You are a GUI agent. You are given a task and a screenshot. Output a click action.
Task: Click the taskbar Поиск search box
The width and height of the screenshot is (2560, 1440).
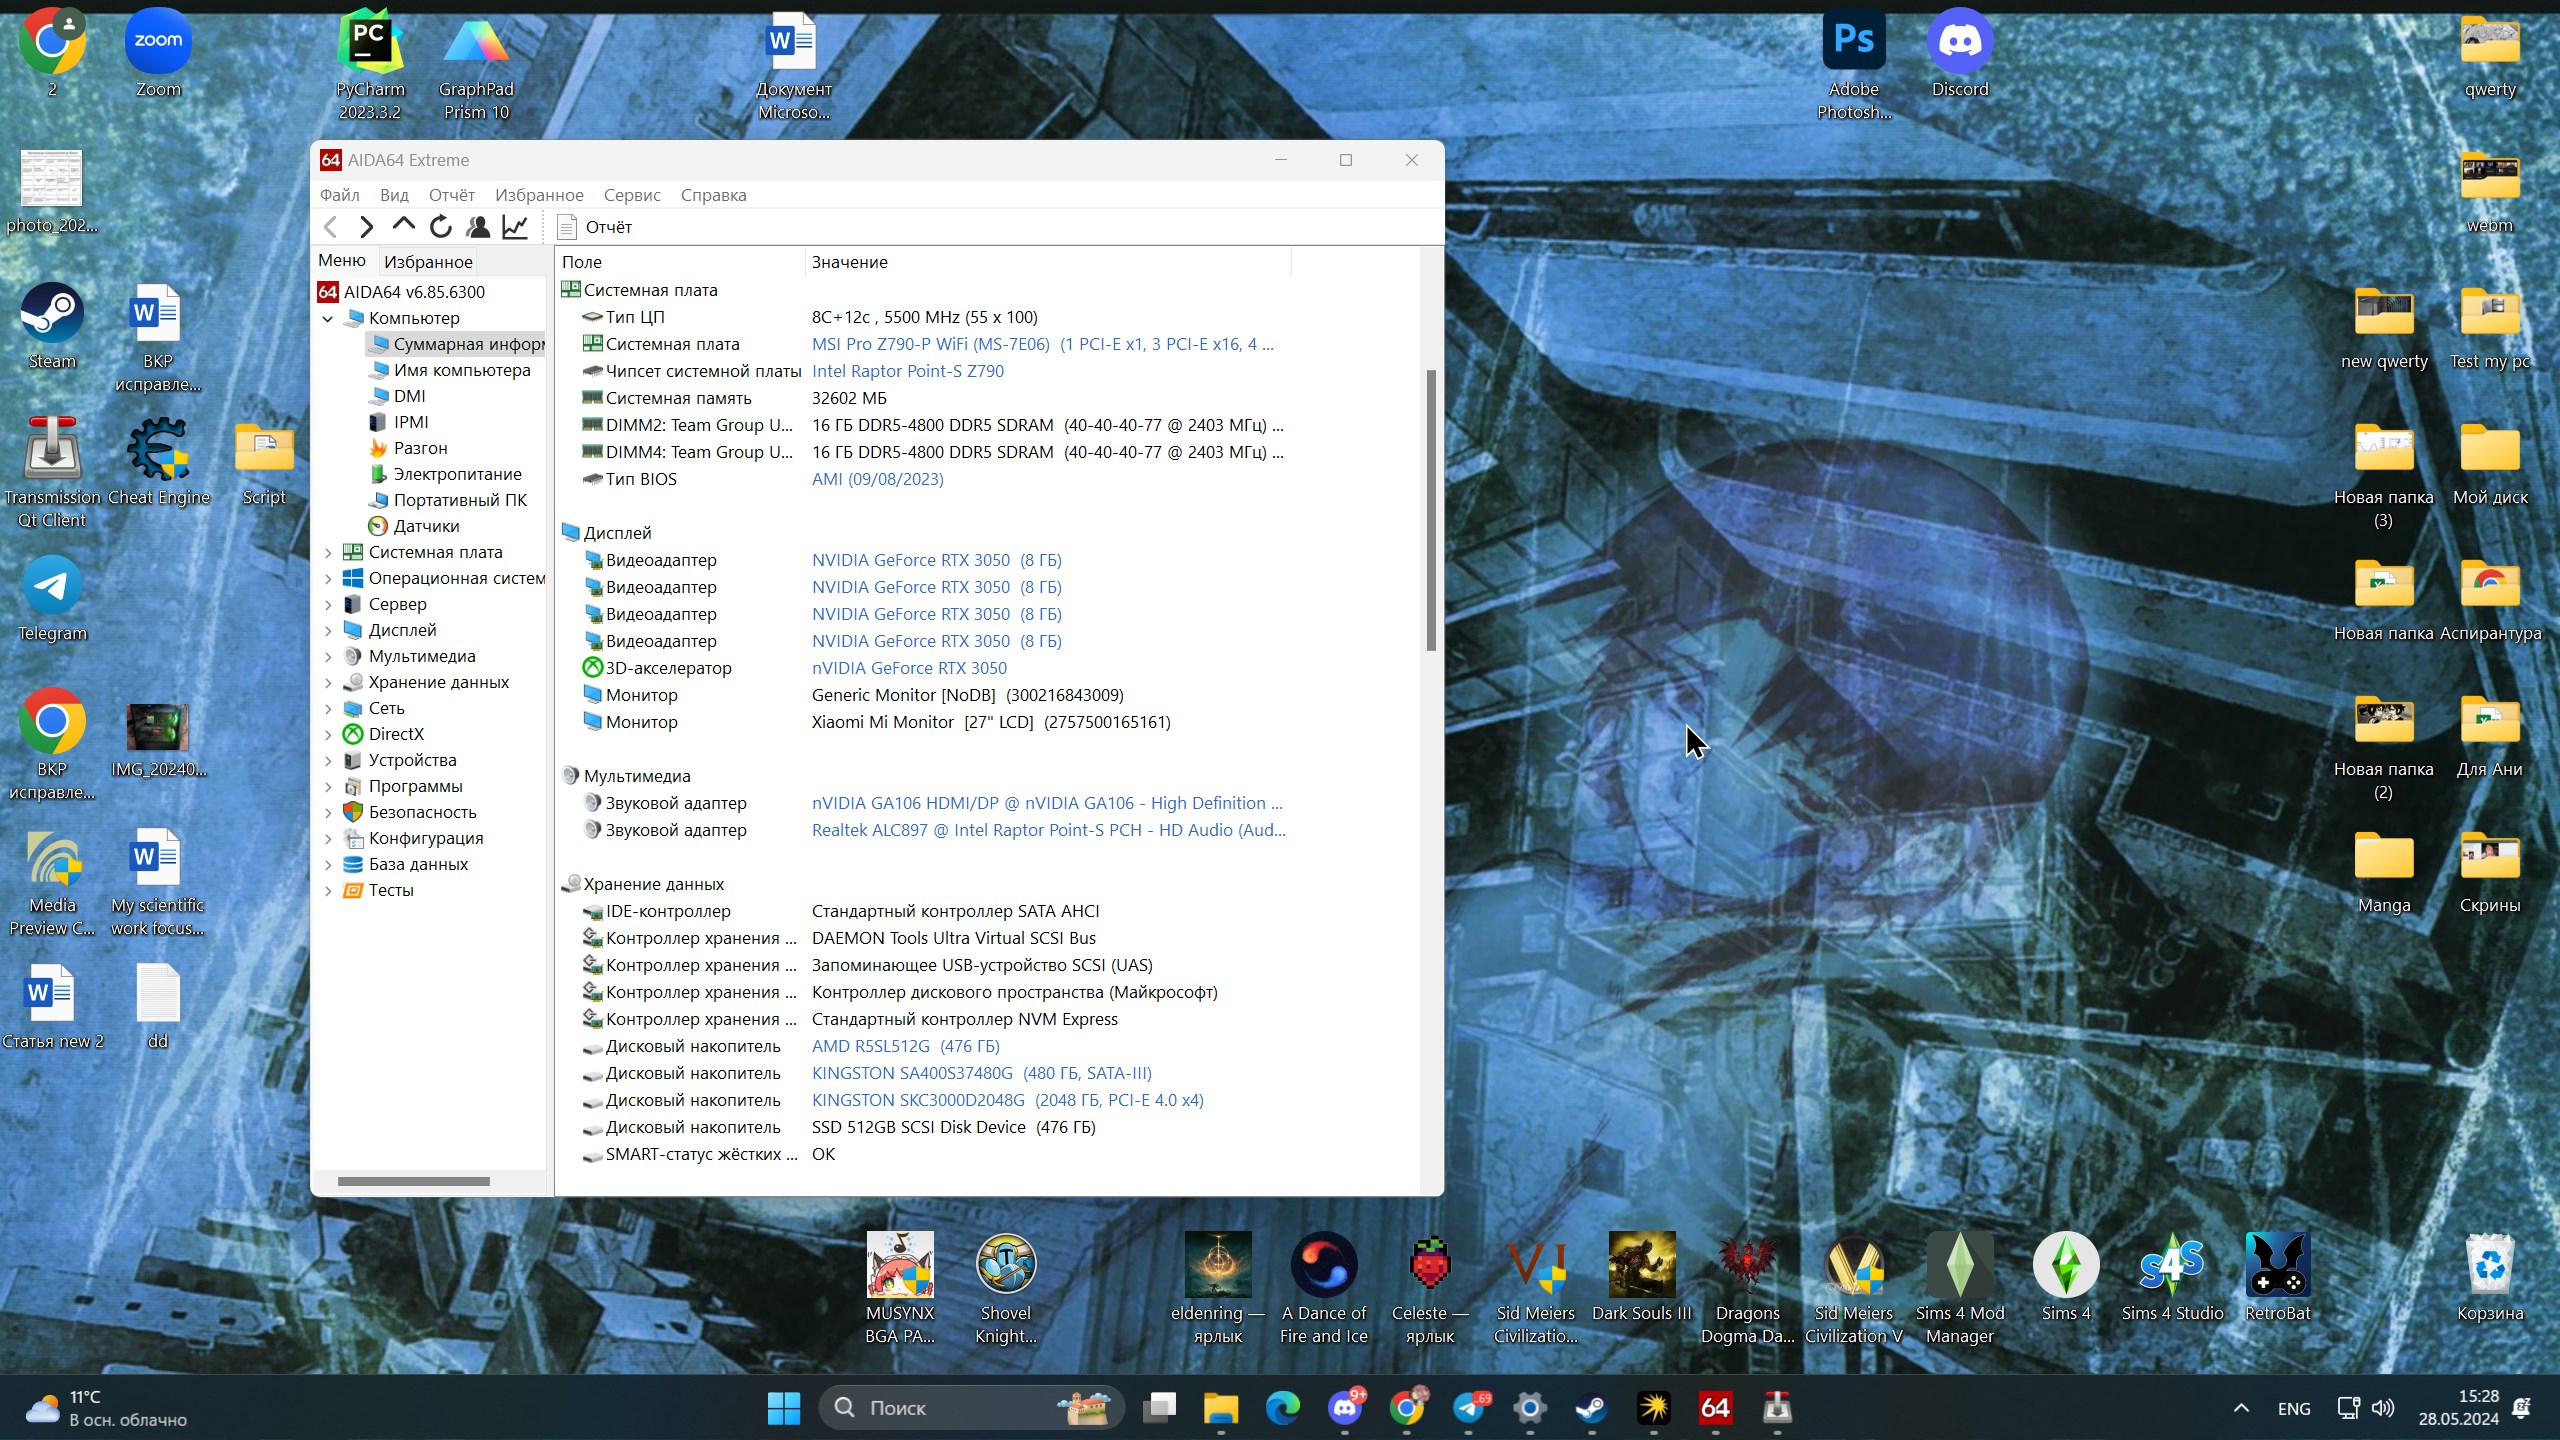pos(972,1408)
